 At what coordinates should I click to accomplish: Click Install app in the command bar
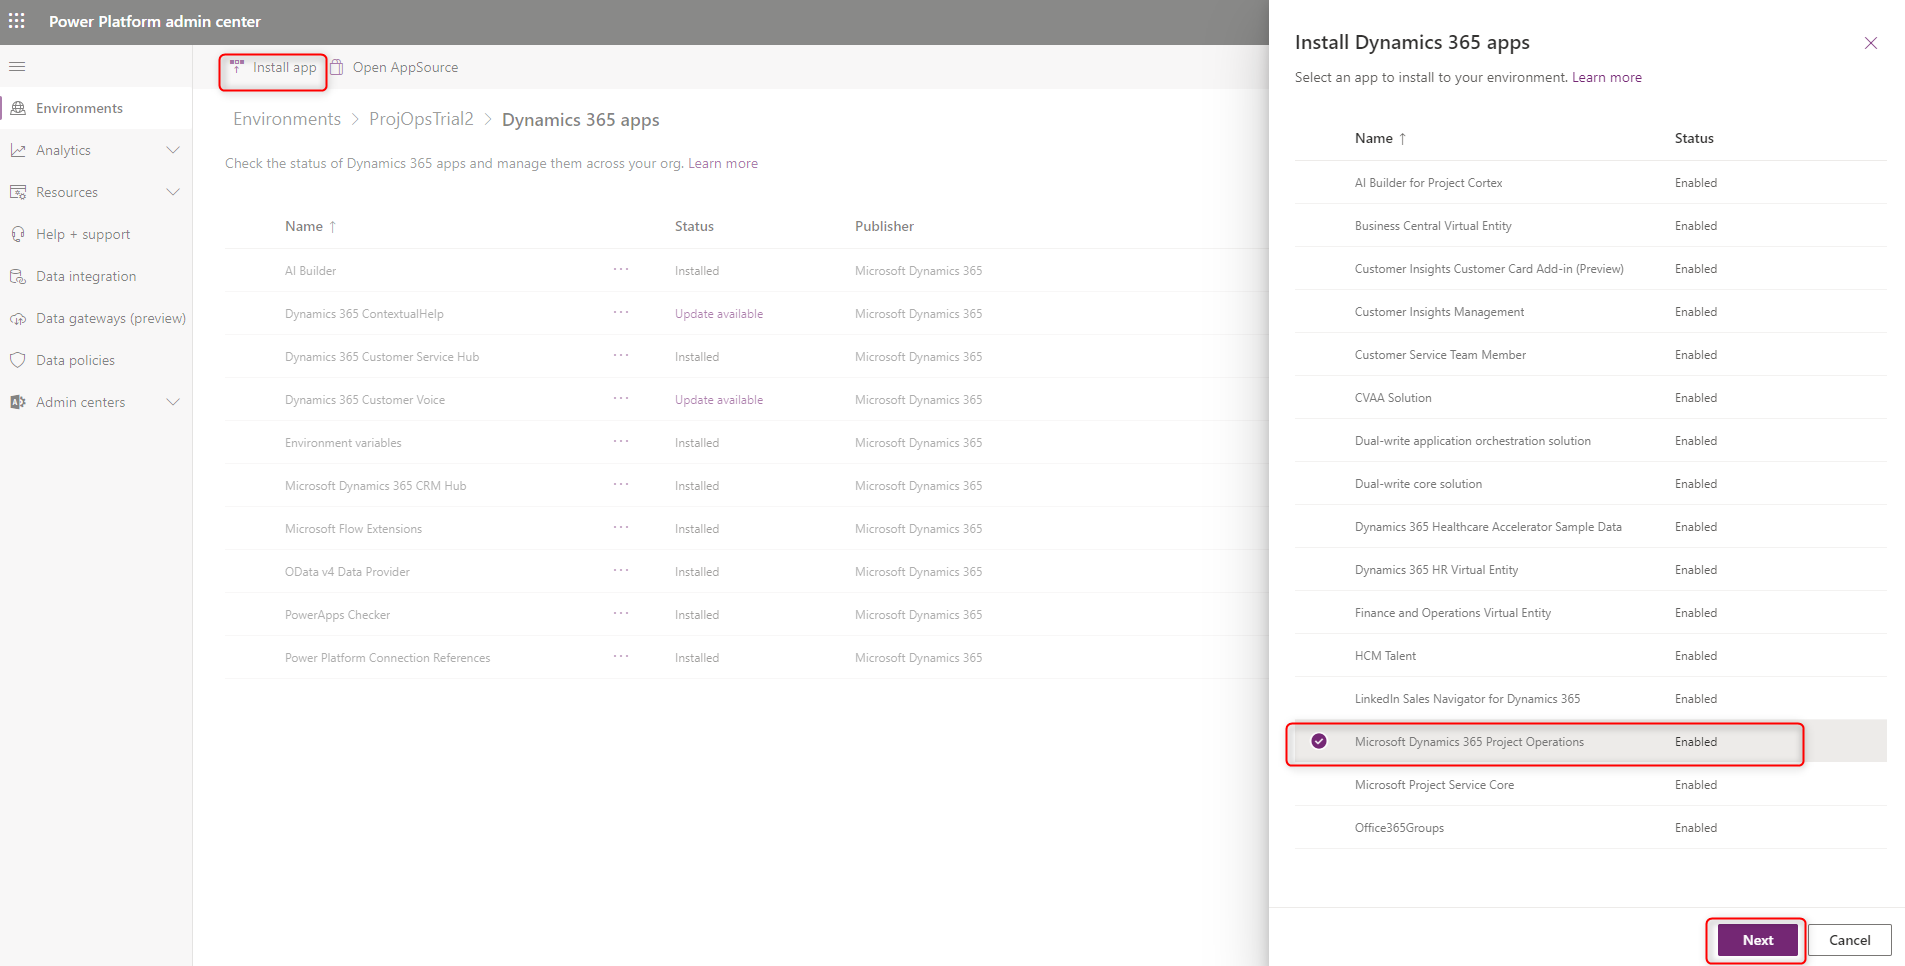(273, 68)
